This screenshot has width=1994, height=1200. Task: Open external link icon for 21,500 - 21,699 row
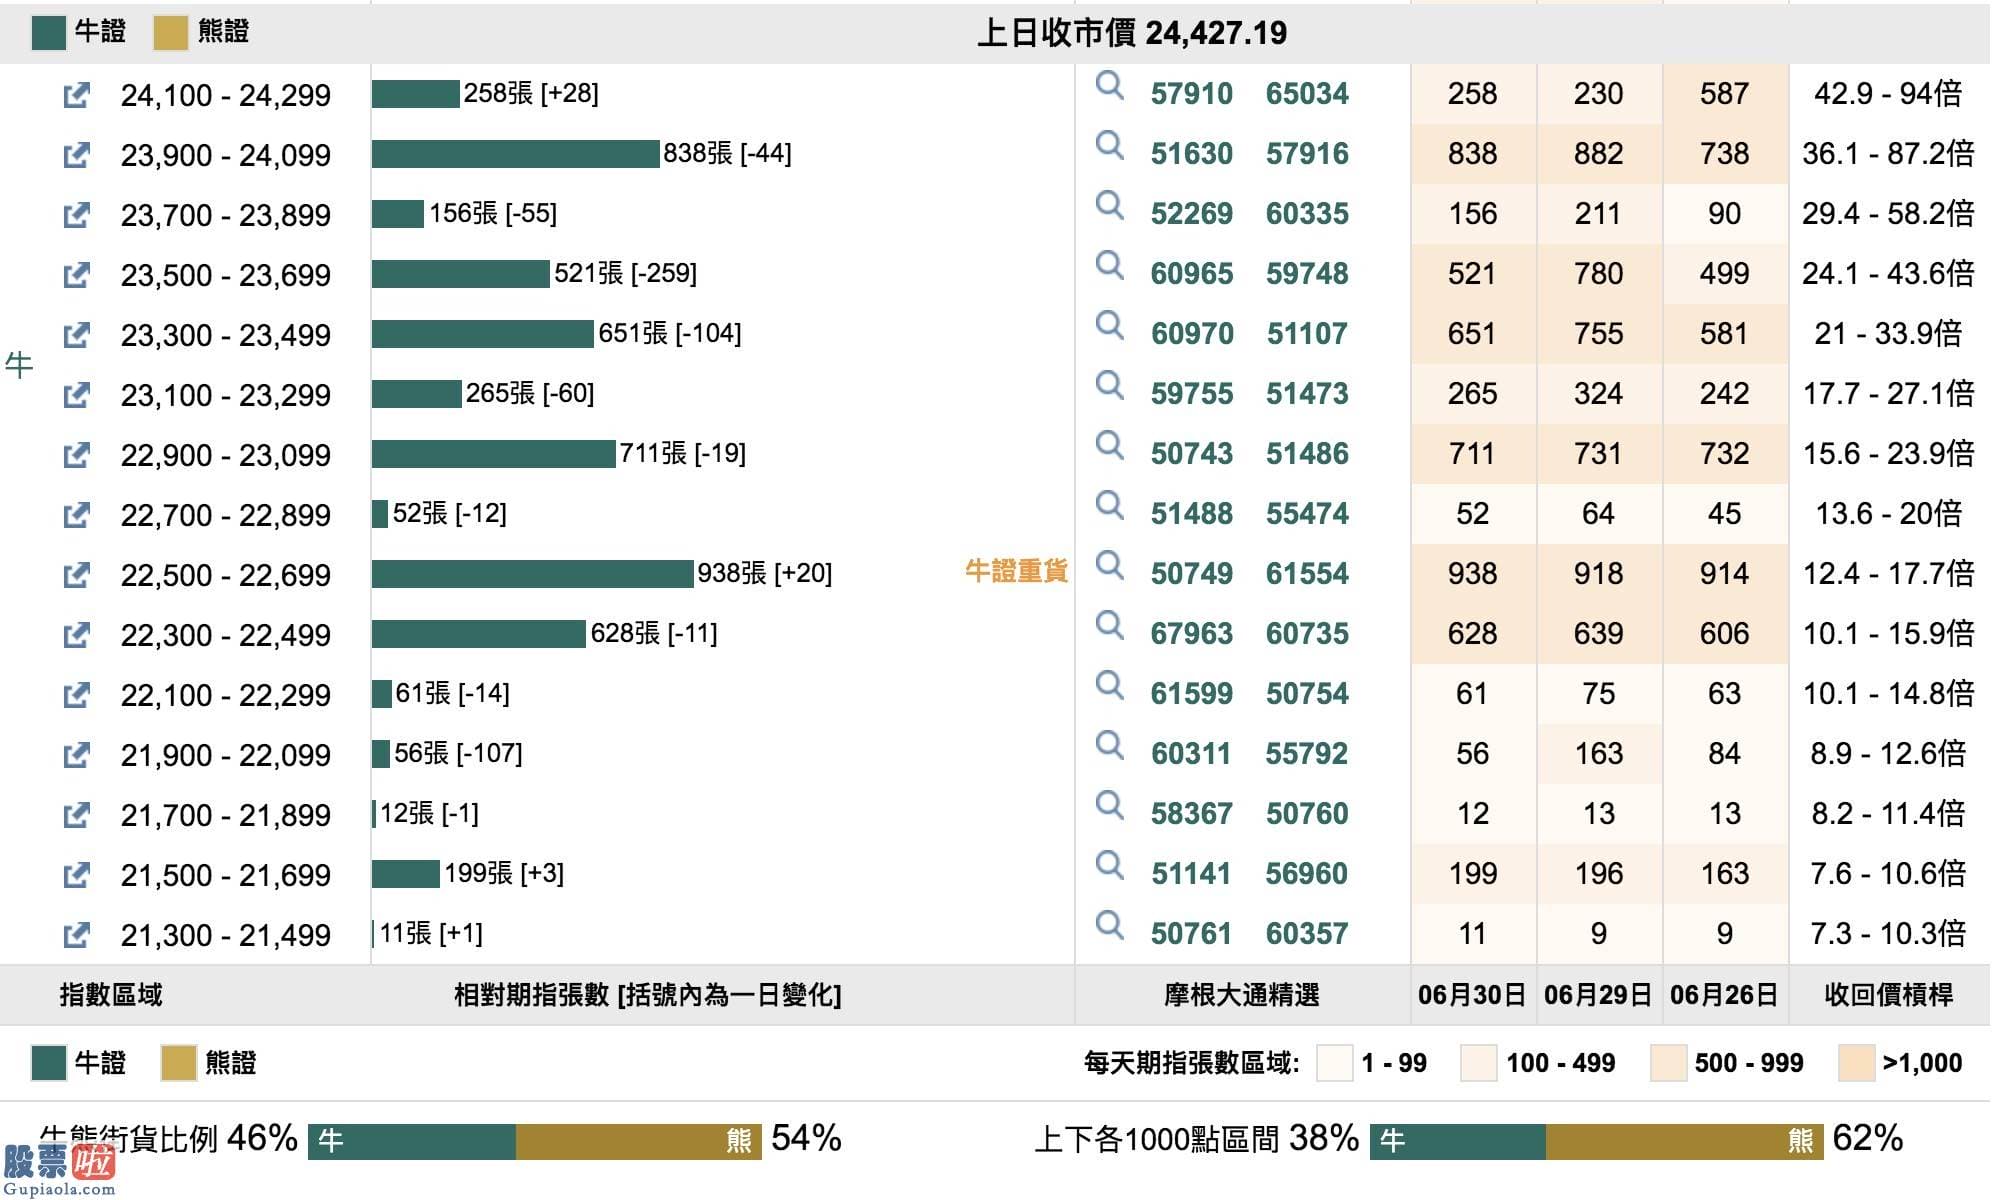point(76,875)
